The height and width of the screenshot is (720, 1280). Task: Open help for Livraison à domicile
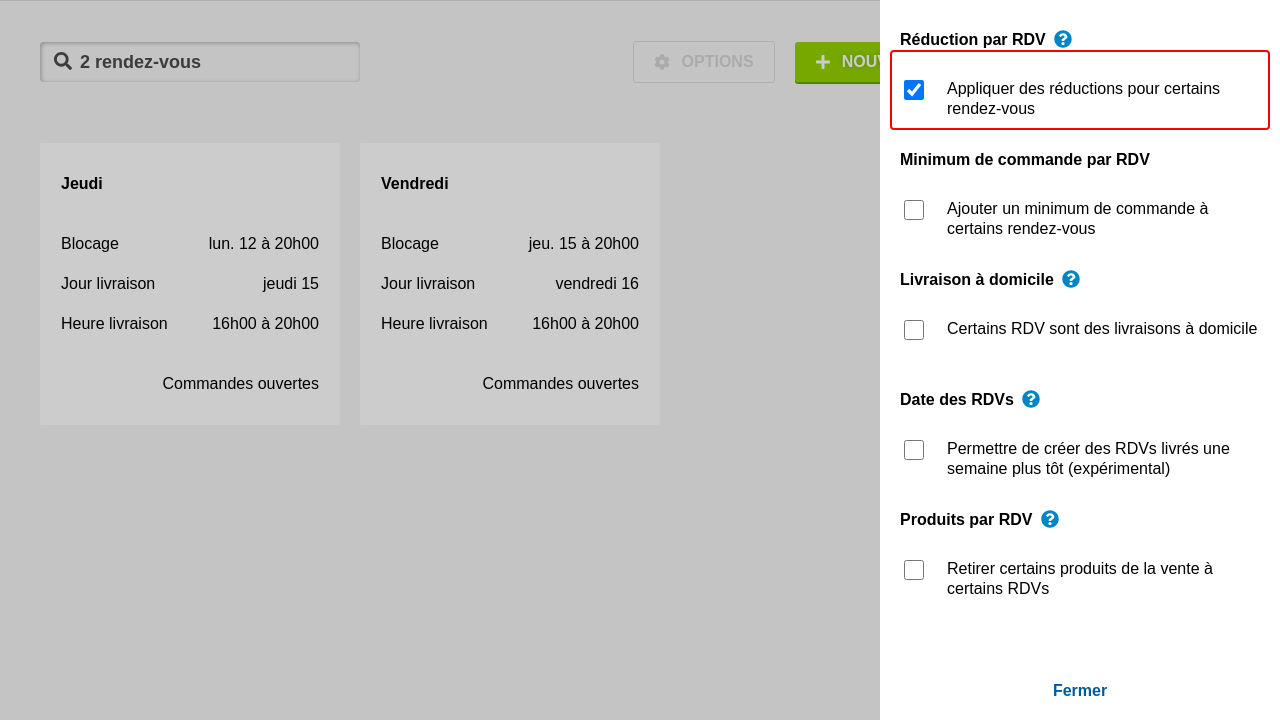pyautogui.click(x=1071, y=279)
